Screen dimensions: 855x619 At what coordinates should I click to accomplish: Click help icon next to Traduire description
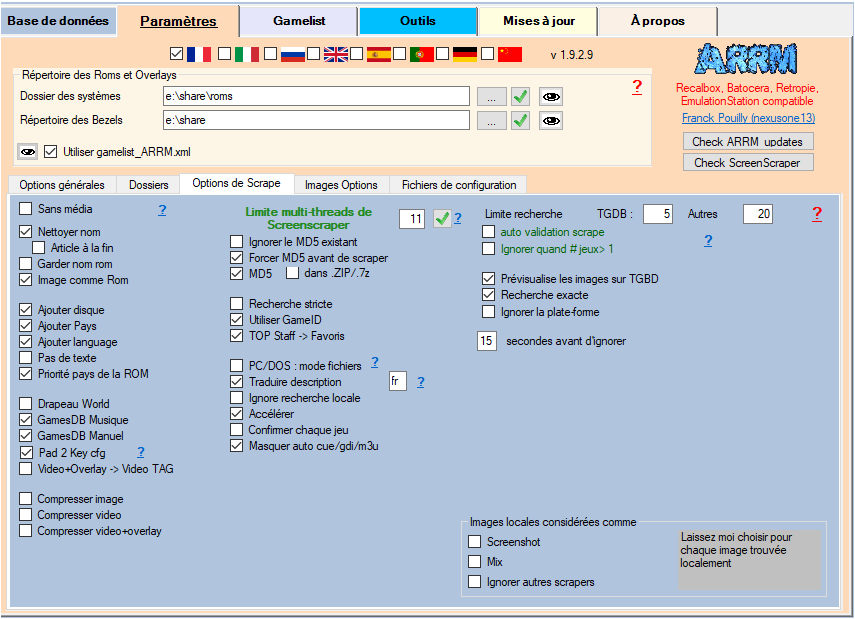point(421,382)
